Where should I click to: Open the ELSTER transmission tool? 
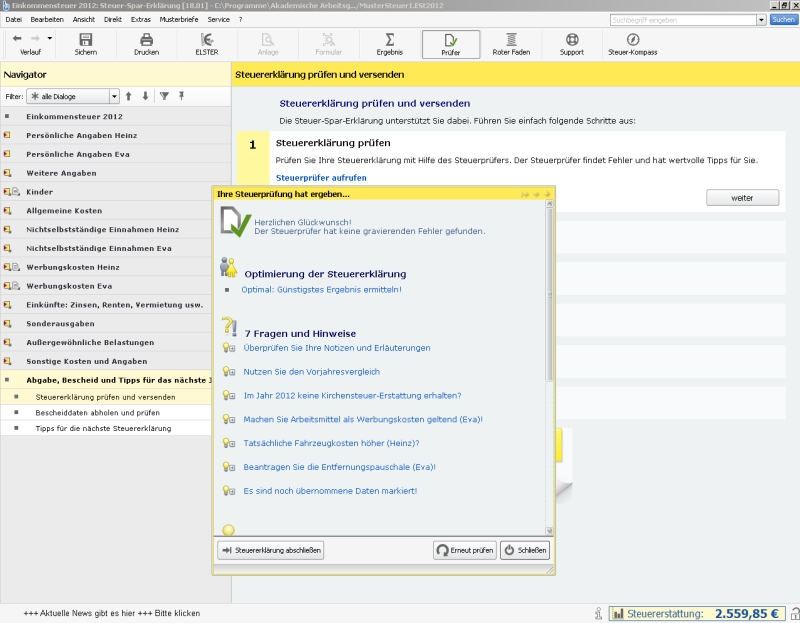(207, 44)
